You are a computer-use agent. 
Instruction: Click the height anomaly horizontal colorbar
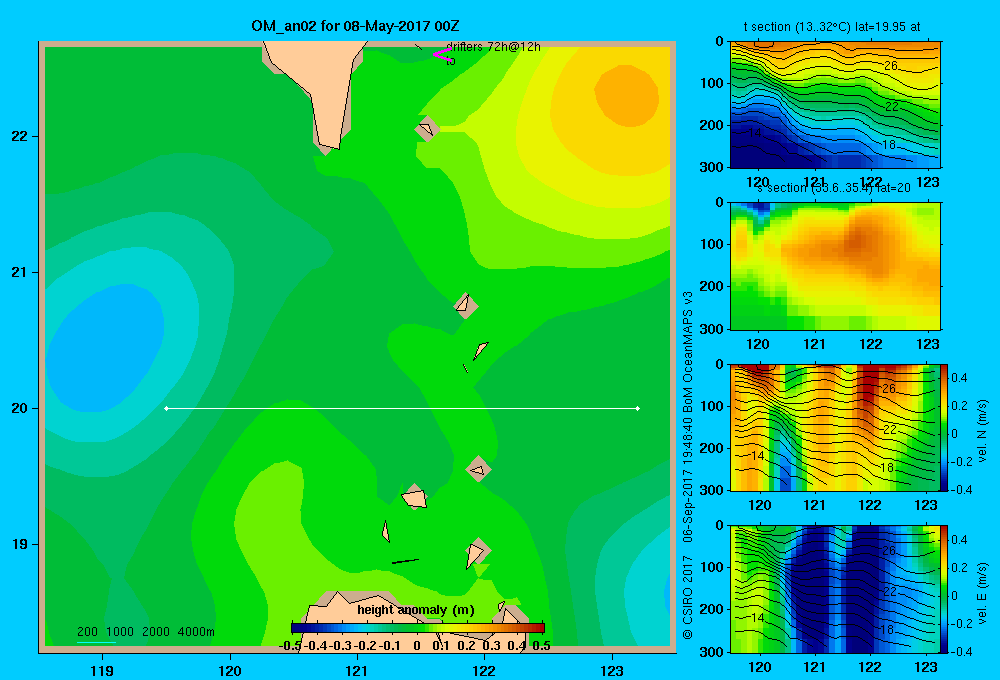[418, 628]
